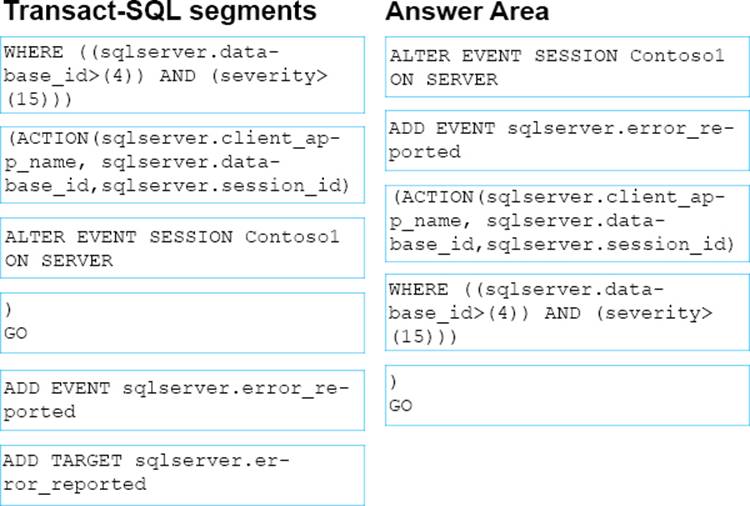The height and width of the screenshot is (506, 750).
Task: Select the WHERE clause box in Answer Area
Action: pos(567,312)
